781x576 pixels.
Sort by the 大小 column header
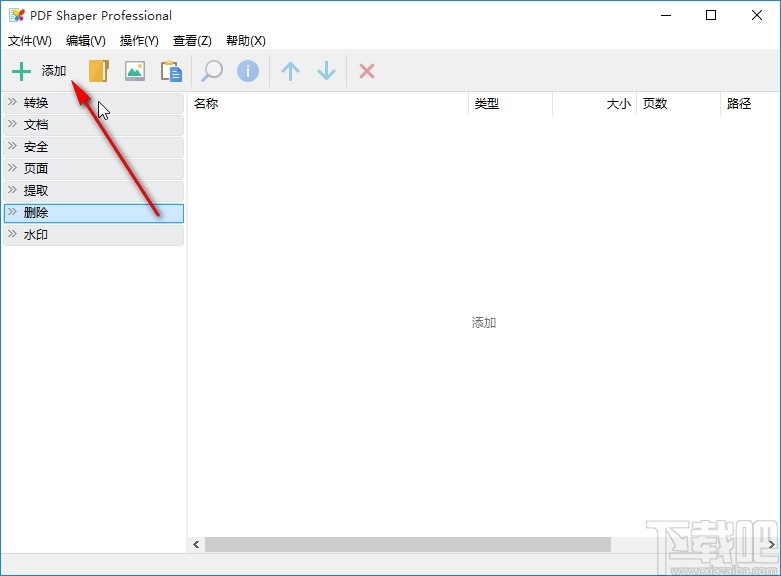[594, 104]
